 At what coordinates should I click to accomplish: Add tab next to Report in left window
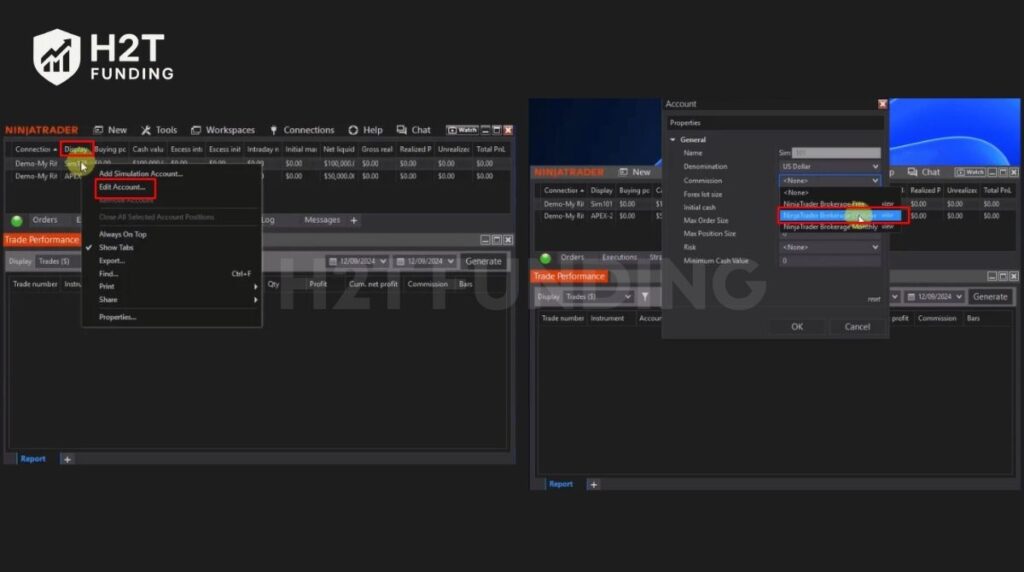pos(67,460)
